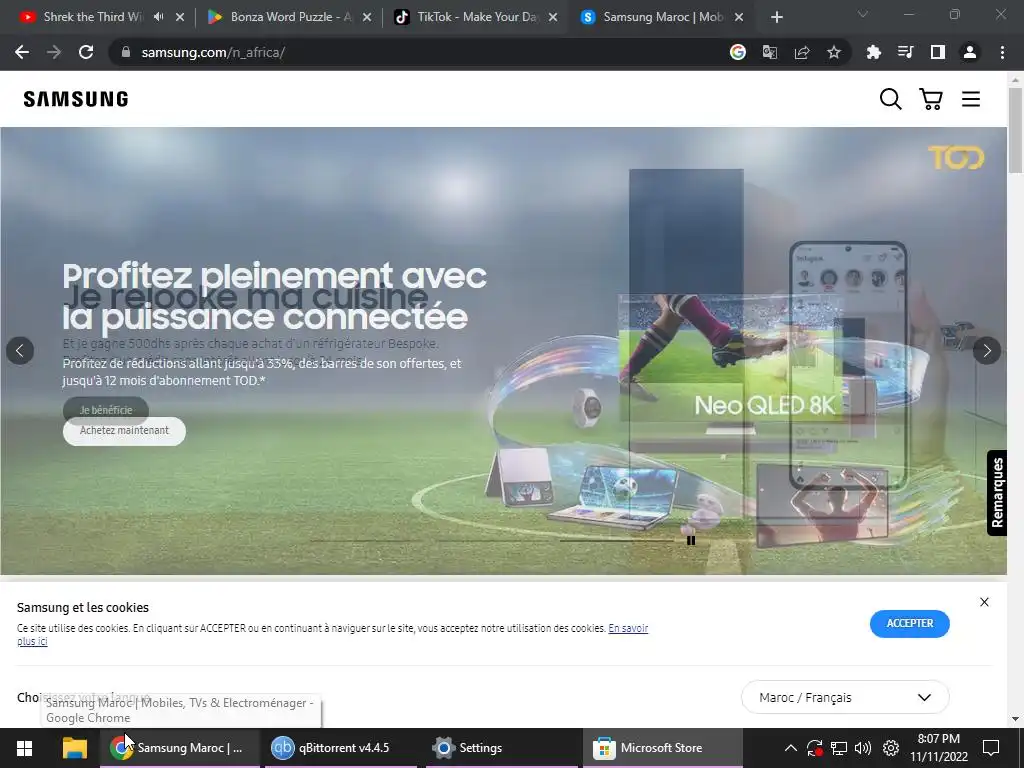Click the browser forward arrow

coord(54,52)
